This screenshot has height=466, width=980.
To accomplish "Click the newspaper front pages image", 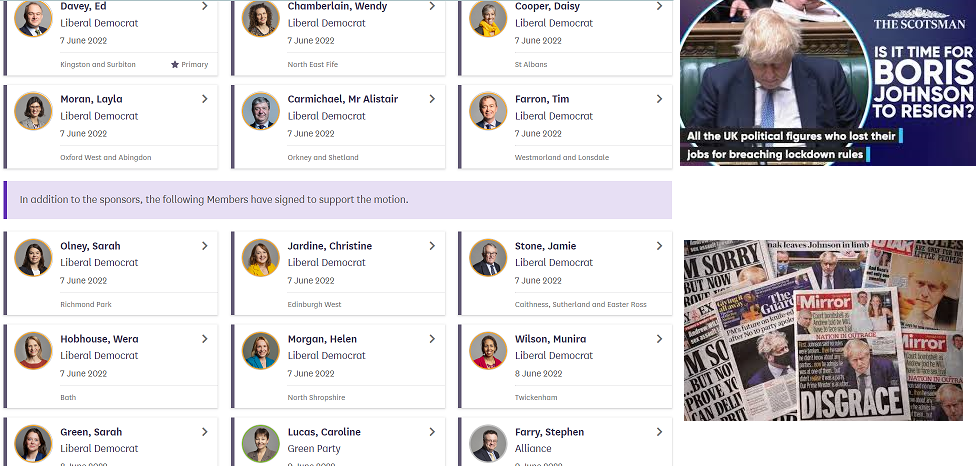I will tap(823, 330).
